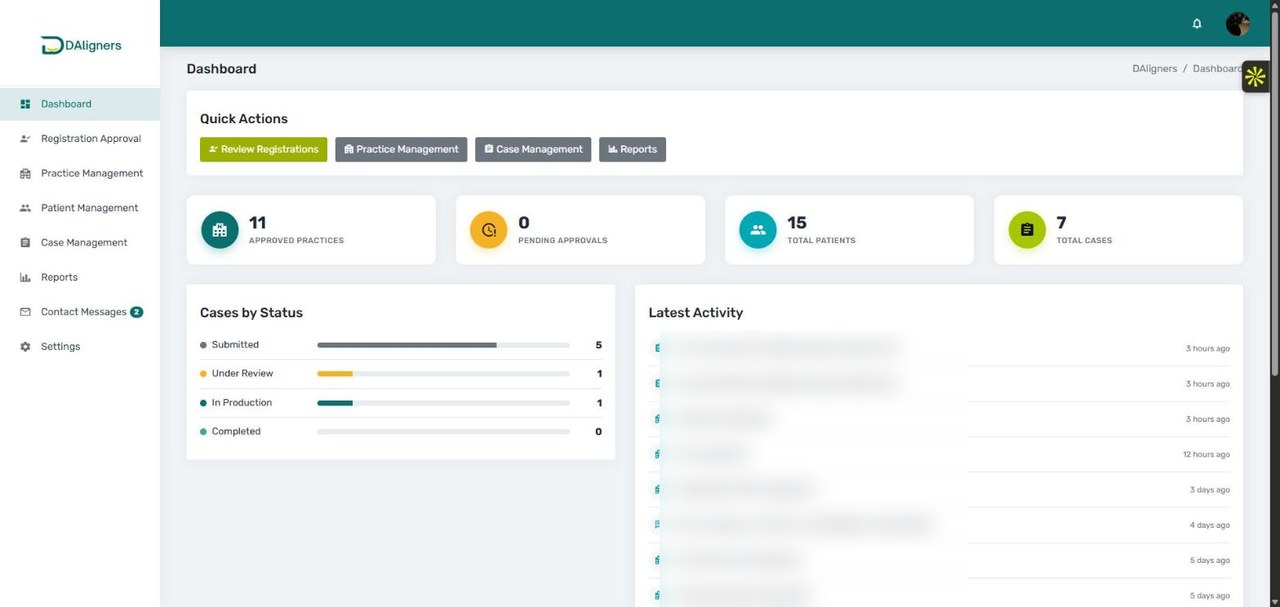Click the Cases by Status heading
Viewport: 1280px width, 607px height.
[x=251, y=313]
